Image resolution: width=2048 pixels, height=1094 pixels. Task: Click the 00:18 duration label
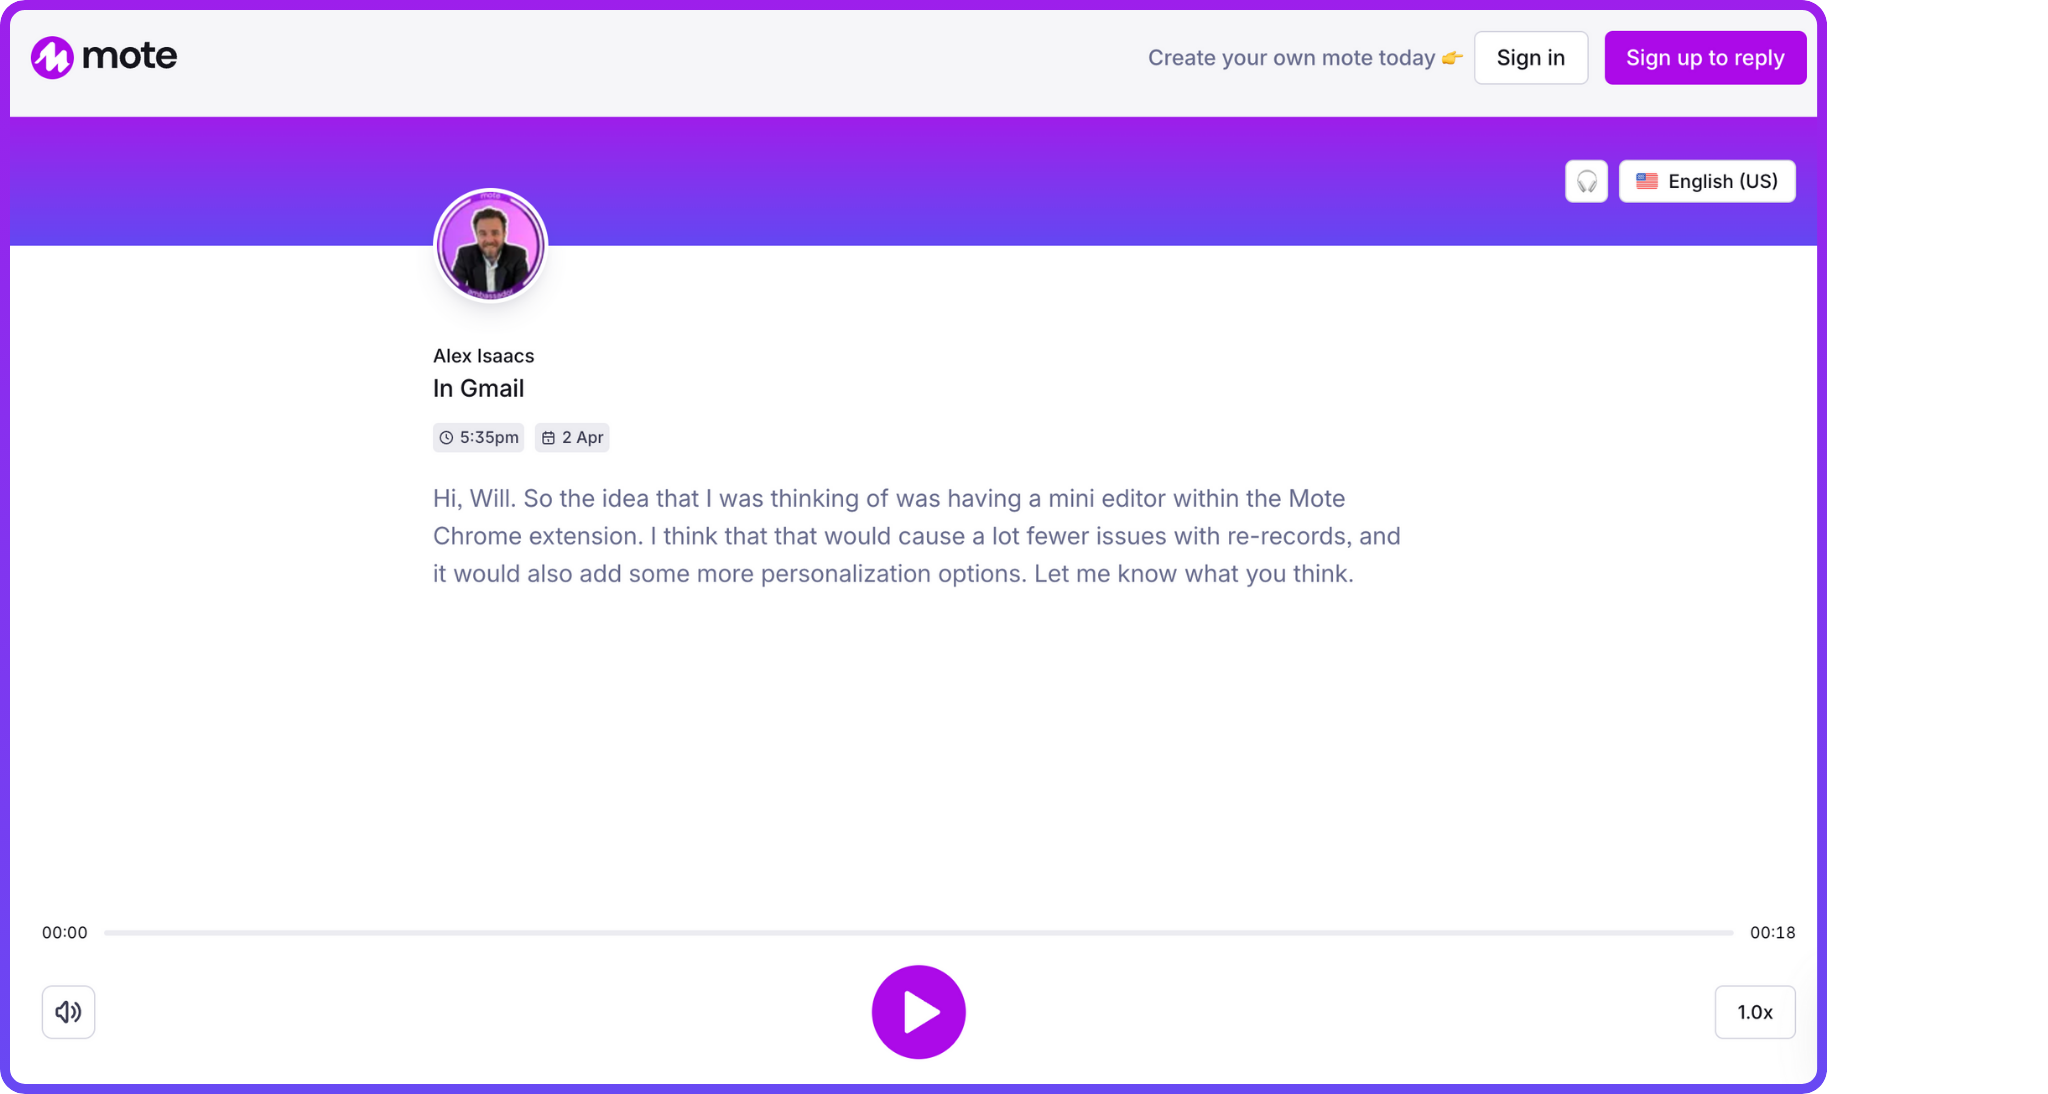tap(1772, 933)
